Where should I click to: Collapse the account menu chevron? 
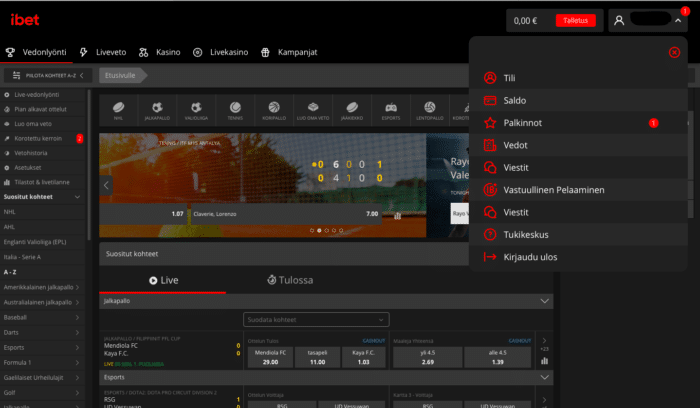pos(678,21)
